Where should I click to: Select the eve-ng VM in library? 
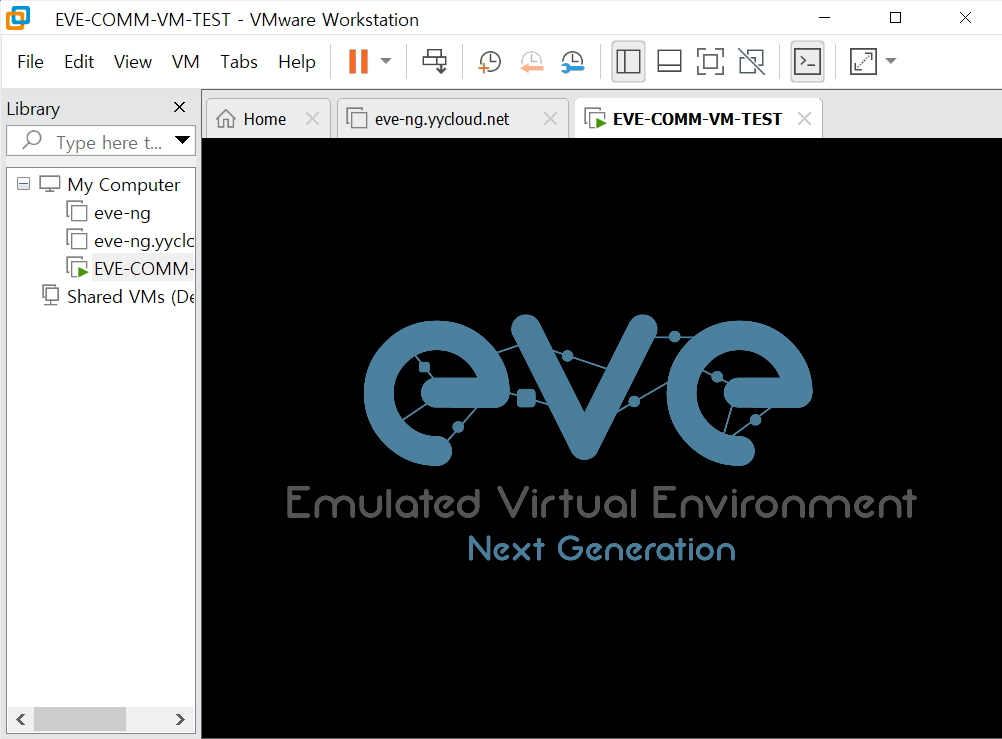(x=122, y=213)
